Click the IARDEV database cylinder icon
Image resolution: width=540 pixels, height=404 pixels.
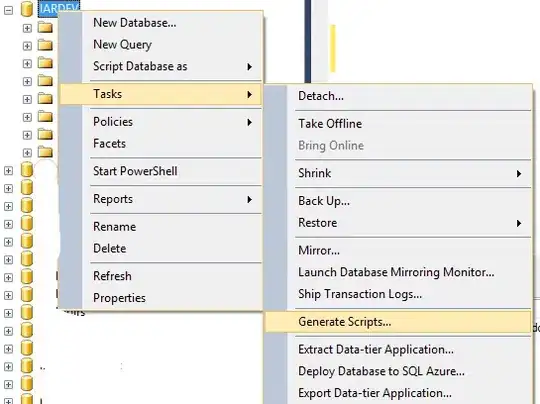click(x=27, y=9)
